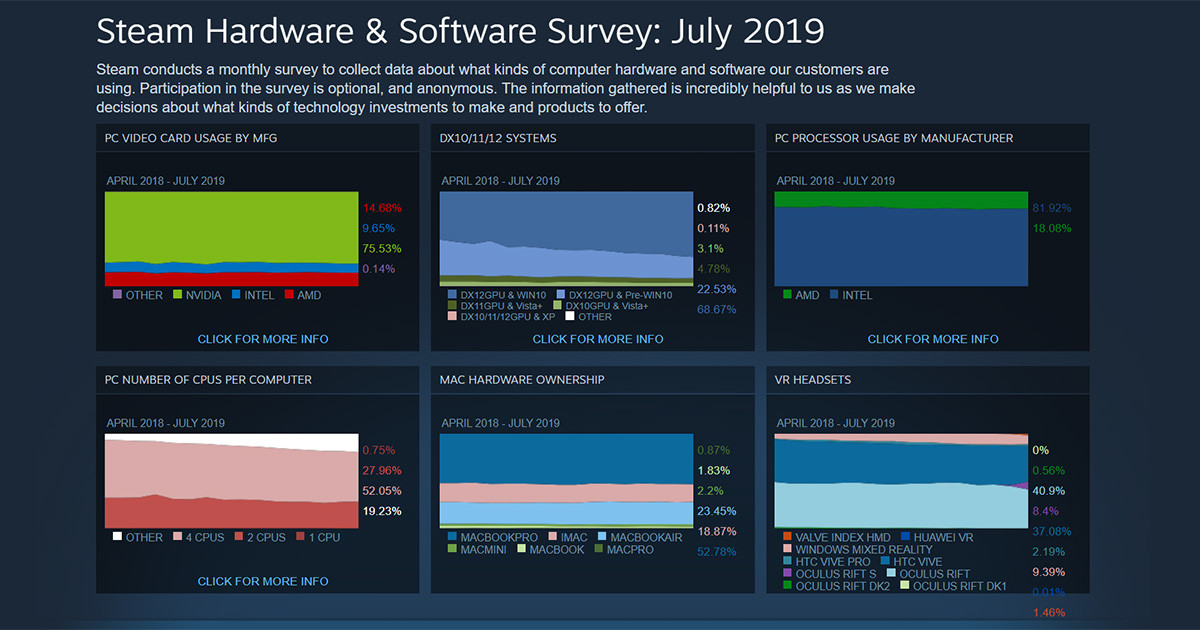Screen dimensions: 1200x630
Task: Open more info for number of CPUs per computer
Action: 263,581
